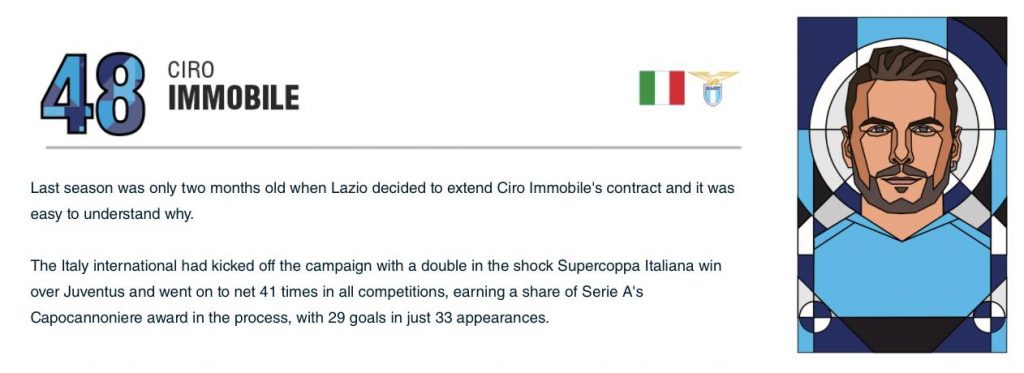Click the CIRO first name text
The width and height of the screenshot is (1024, 373).
tap(191, 70)
